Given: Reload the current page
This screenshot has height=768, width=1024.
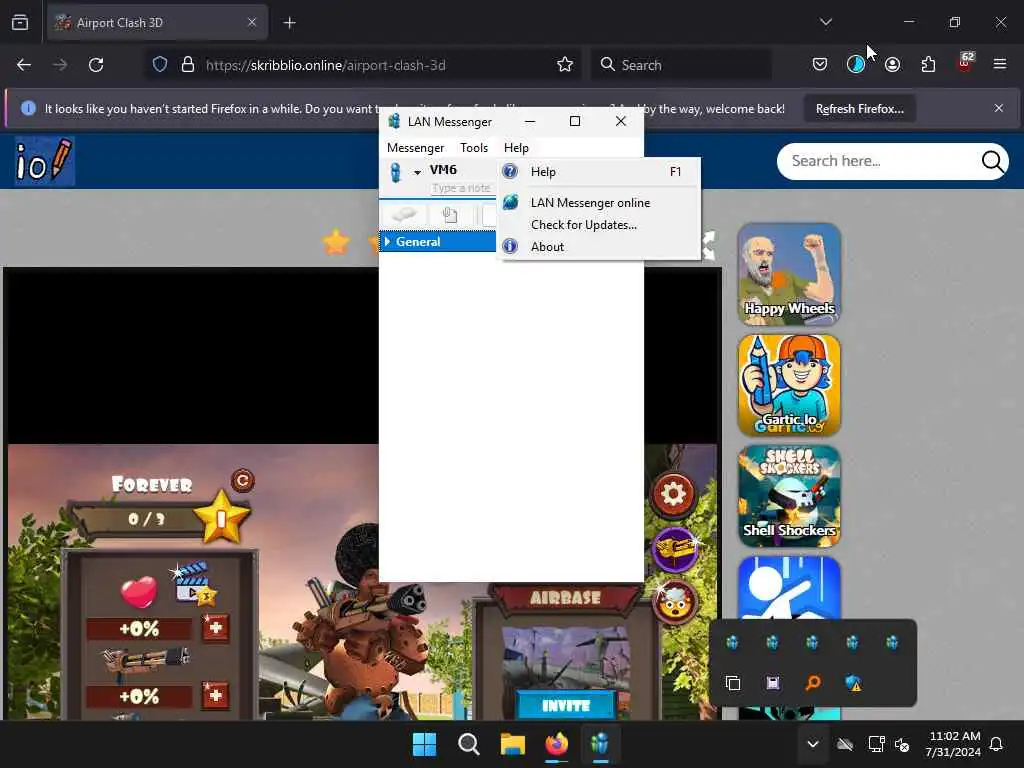Looking at the screenshot, I should click(x=96, y=65).
